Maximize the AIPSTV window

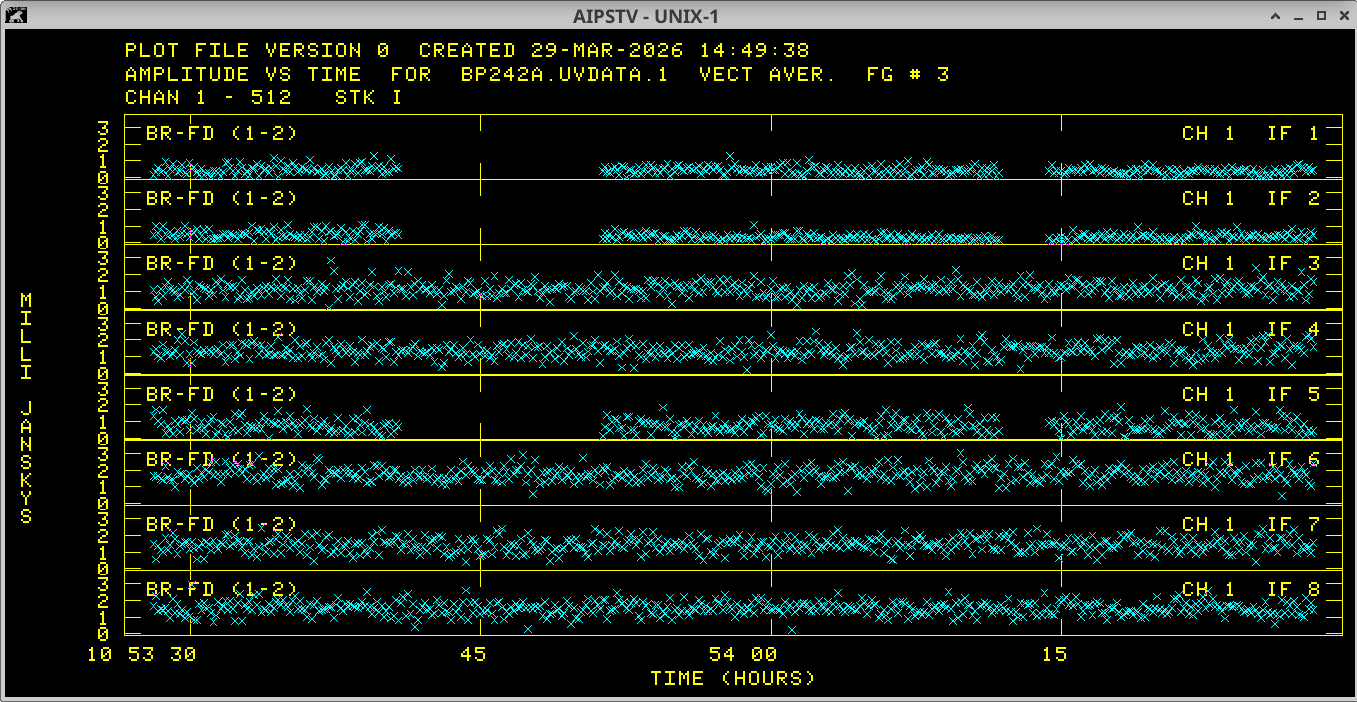[1320, 16]
